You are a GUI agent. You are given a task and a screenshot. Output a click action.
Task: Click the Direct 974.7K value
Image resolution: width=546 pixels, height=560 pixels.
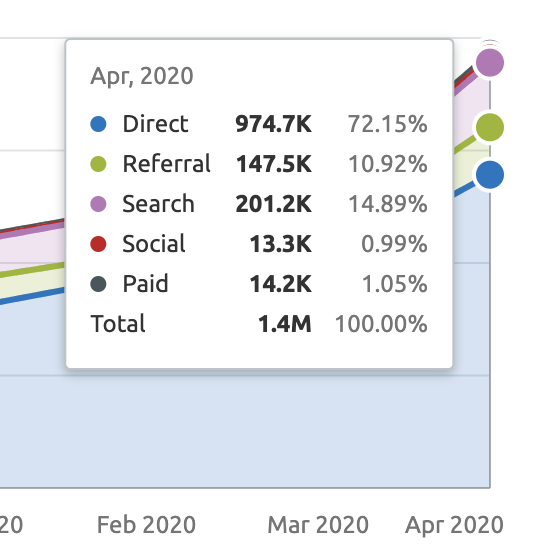click(274, 124)
